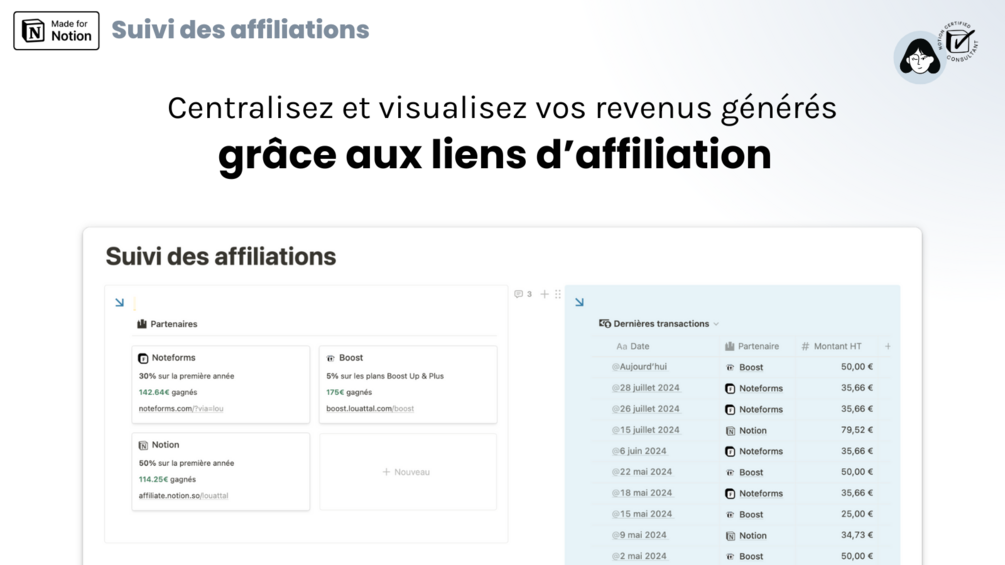This screenshot has width=1005, height=565.
Task: Click the arrow icon above Dernières transactions
Action: coord(579,302)
